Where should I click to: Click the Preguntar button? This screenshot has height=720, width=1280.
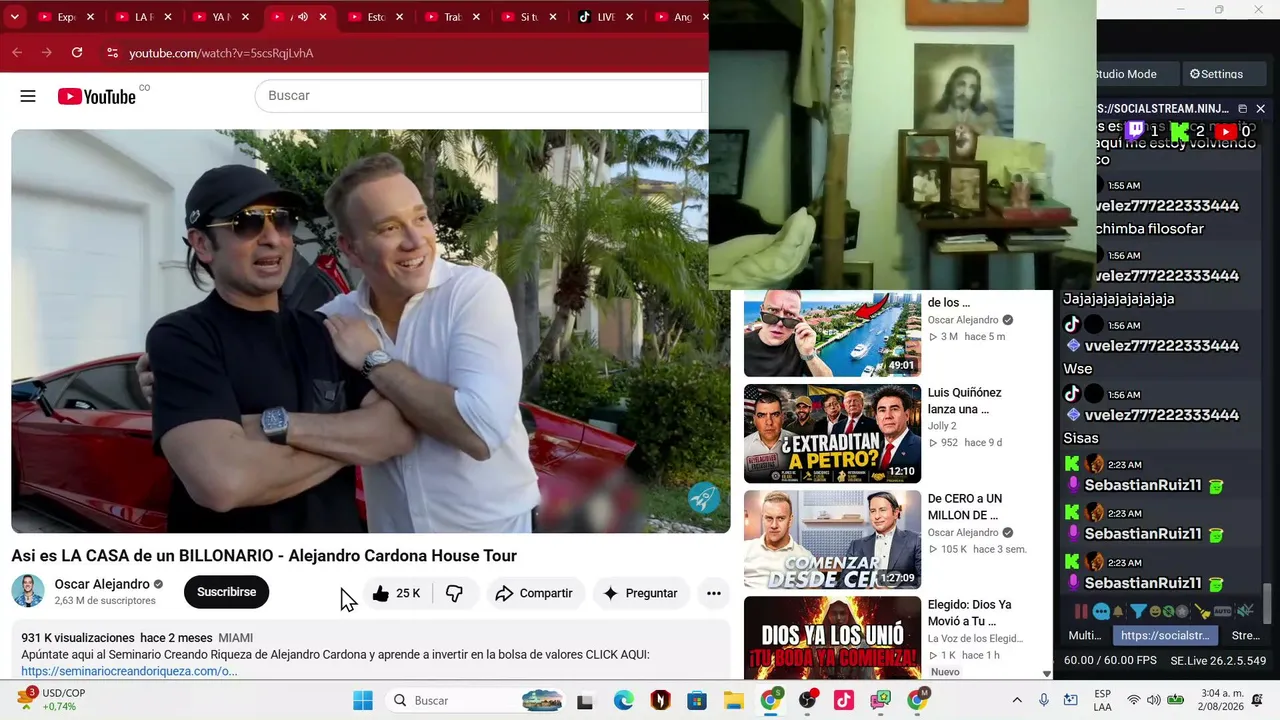coord(640,593)
